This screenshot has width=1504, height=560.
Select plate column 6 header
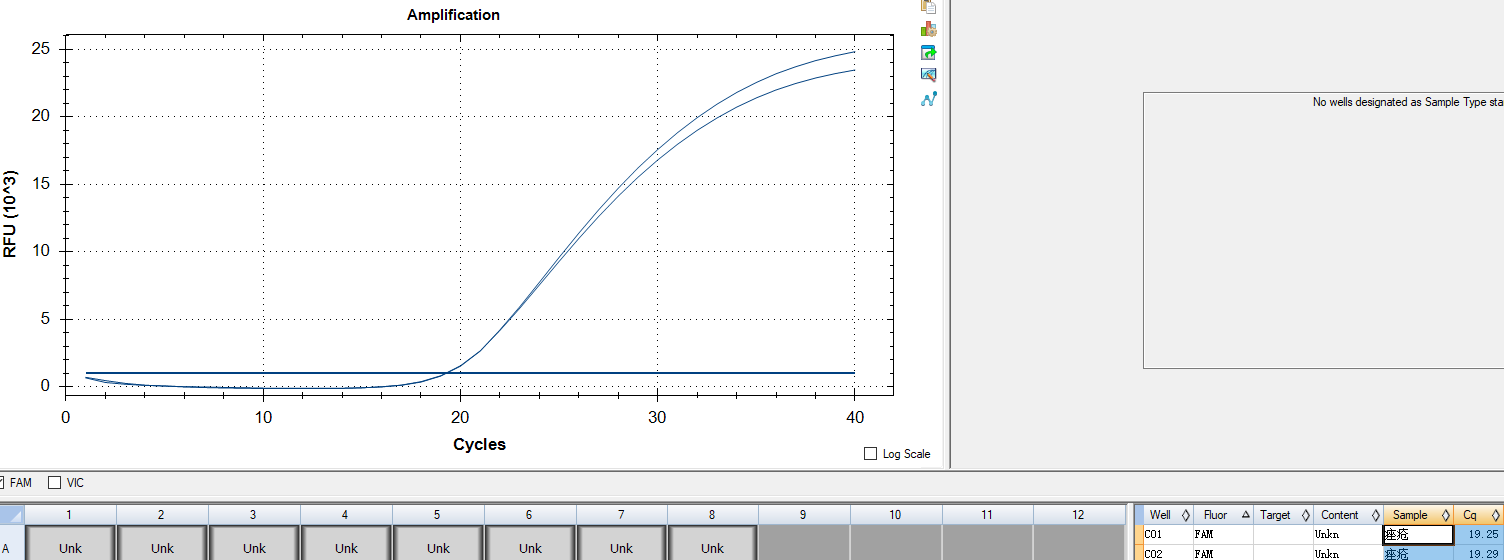tap(530, 515)
